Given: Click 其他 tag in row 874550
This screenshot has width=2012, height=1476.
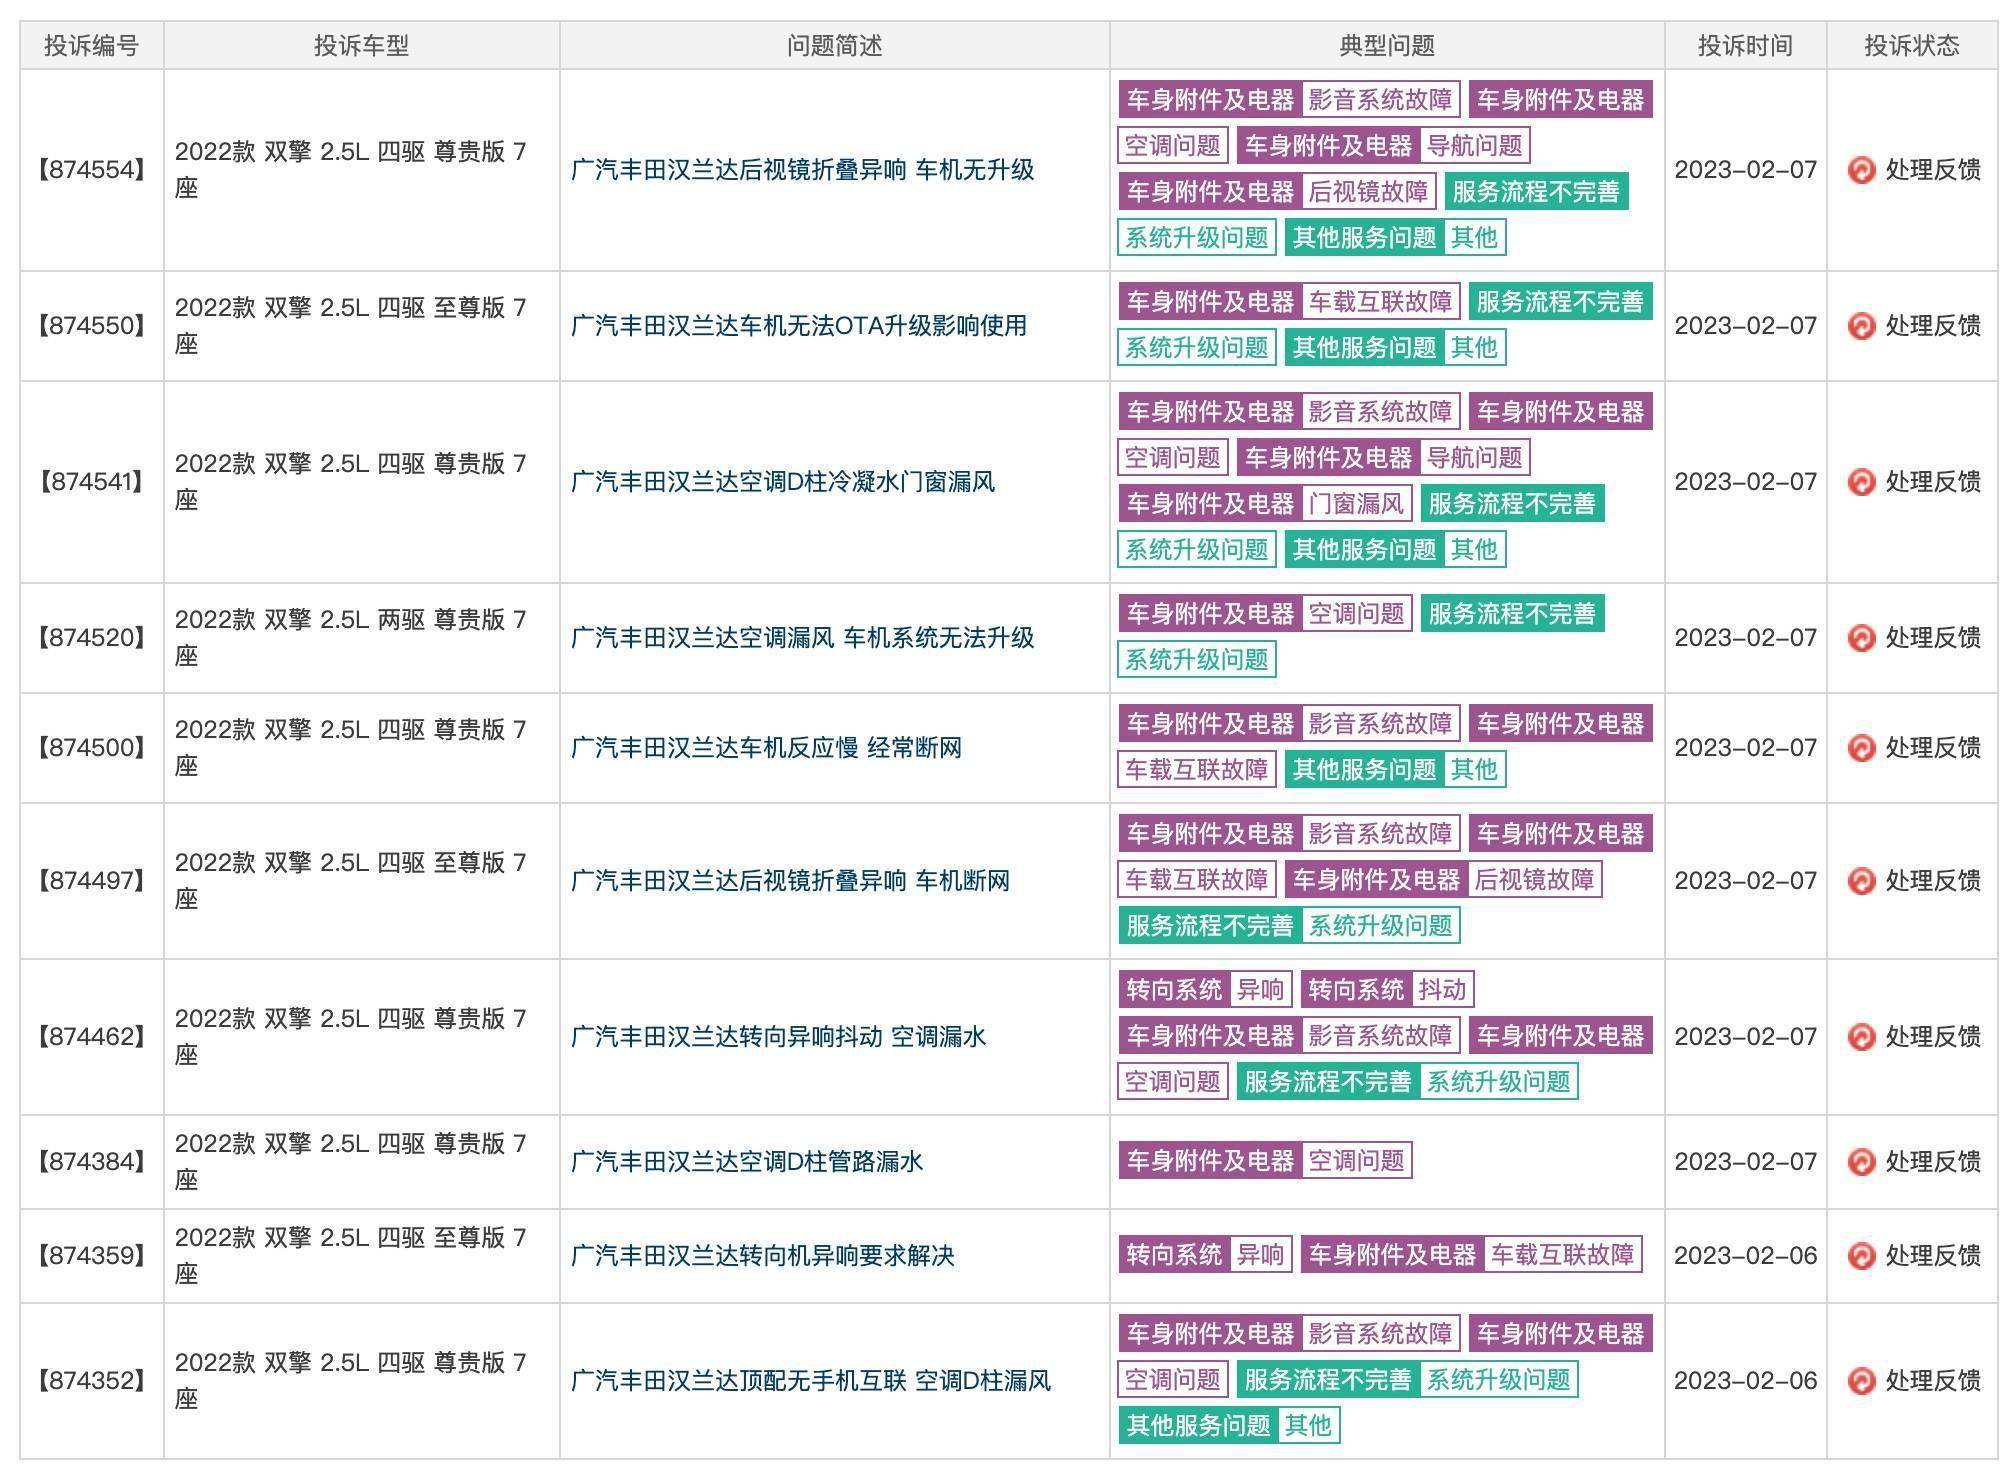Looking at the screenshot, I should pos(1474,348).
